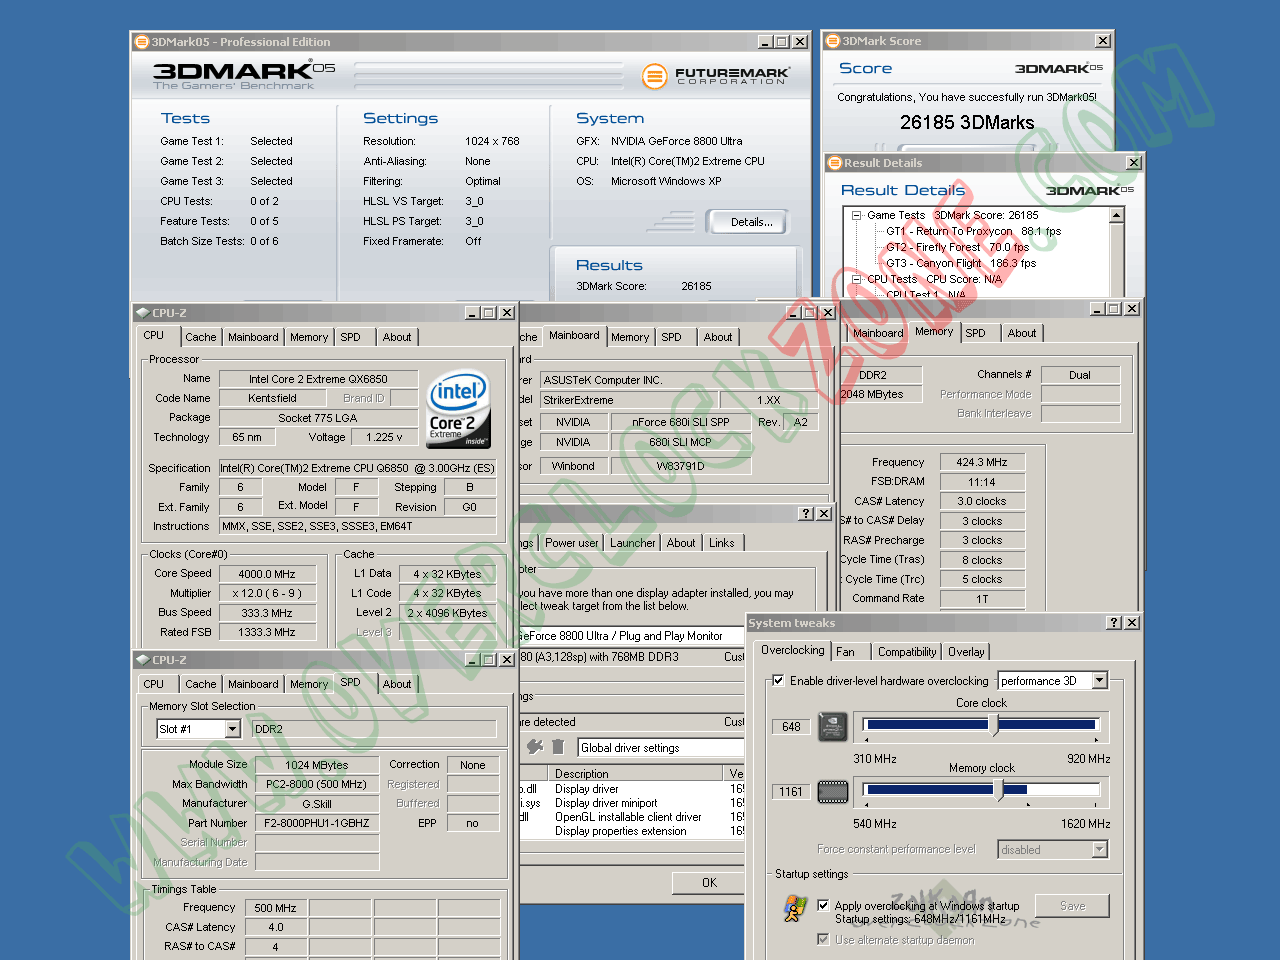Open the Power user tab
1280x960 pixels.
pos(572,543)
